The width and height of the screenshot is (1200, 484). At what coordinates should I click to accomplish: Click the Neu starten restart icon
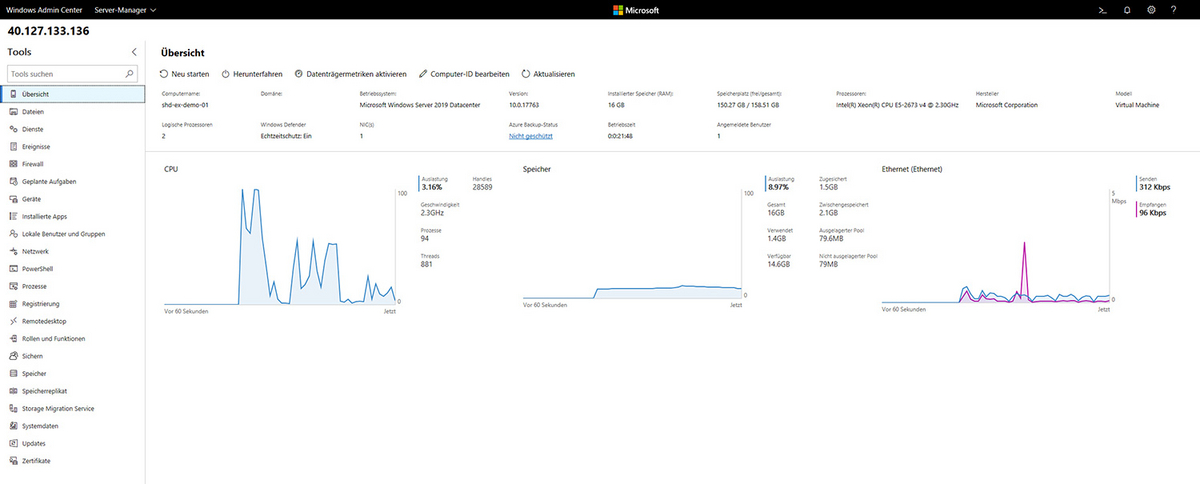tap(165, 74)
